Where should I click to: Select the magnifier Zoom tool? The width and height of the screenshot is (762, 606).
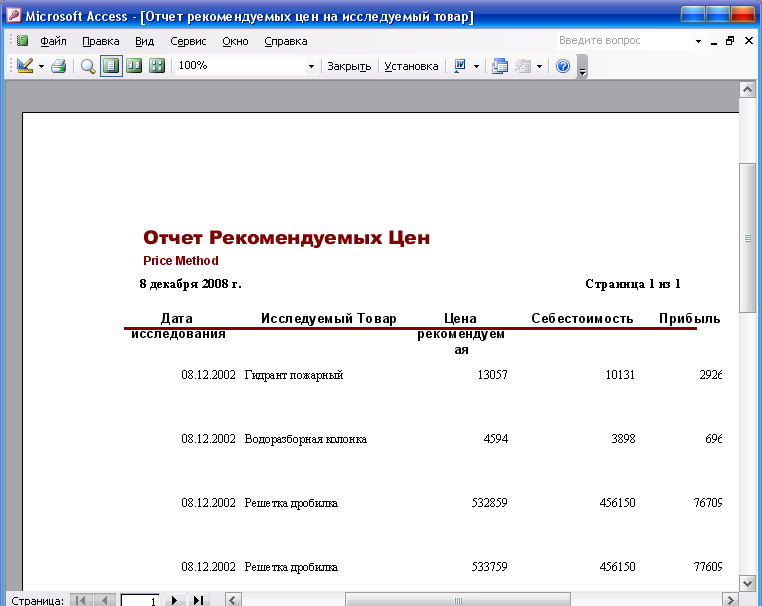(88, 66)
